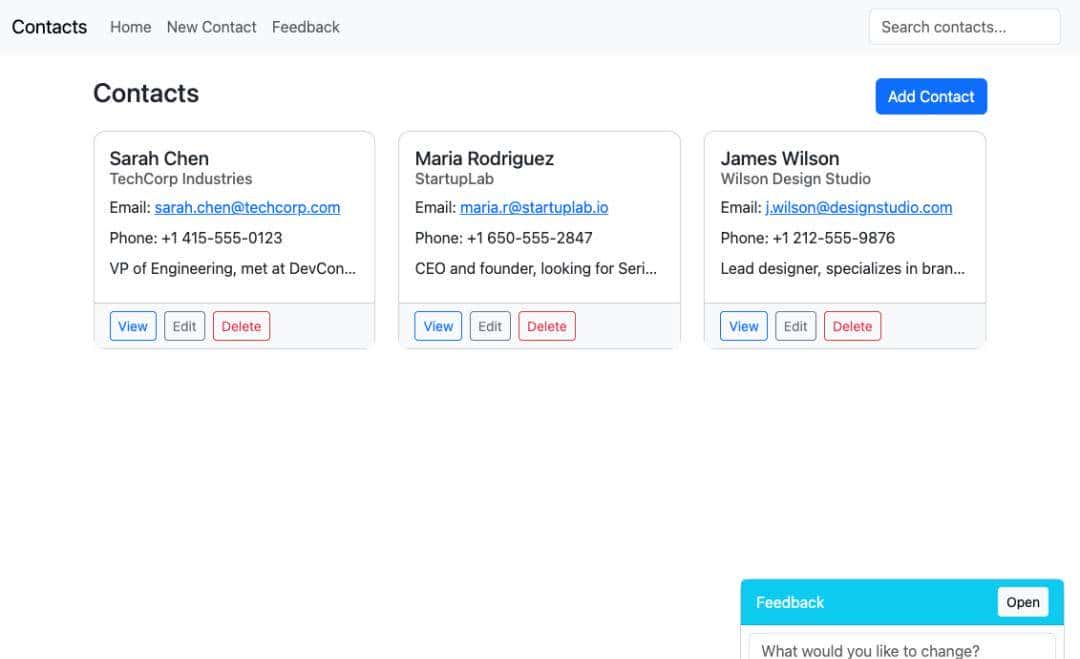Edit Sarah Chen's contact

click(184, 326)
